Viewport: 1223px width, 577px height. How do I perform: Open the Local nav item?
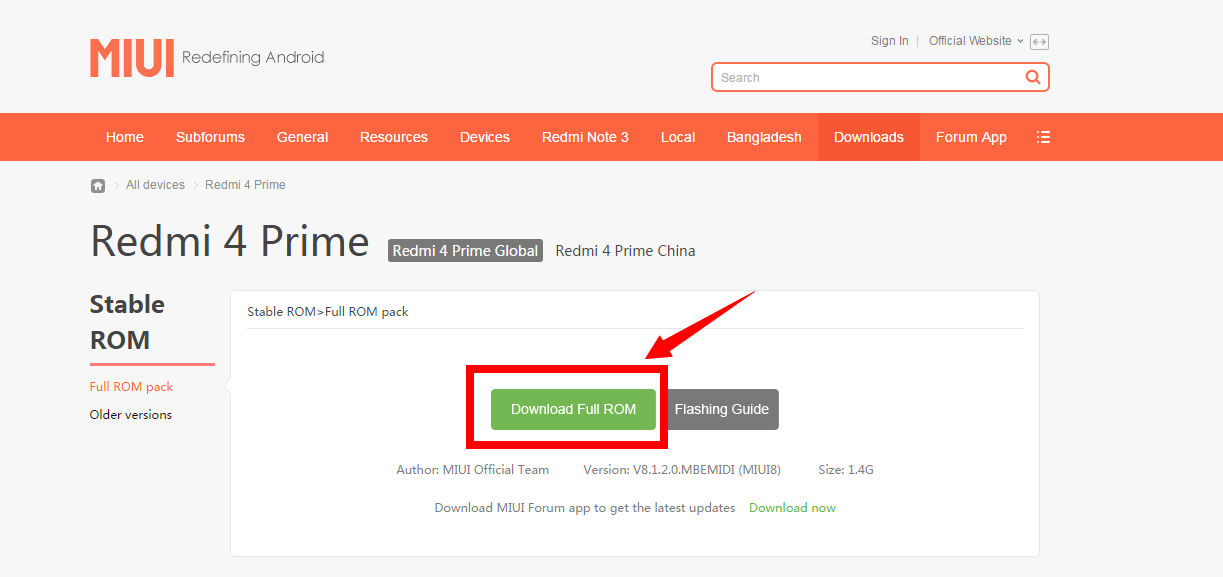pyautogui.click(x=678, y=137)
